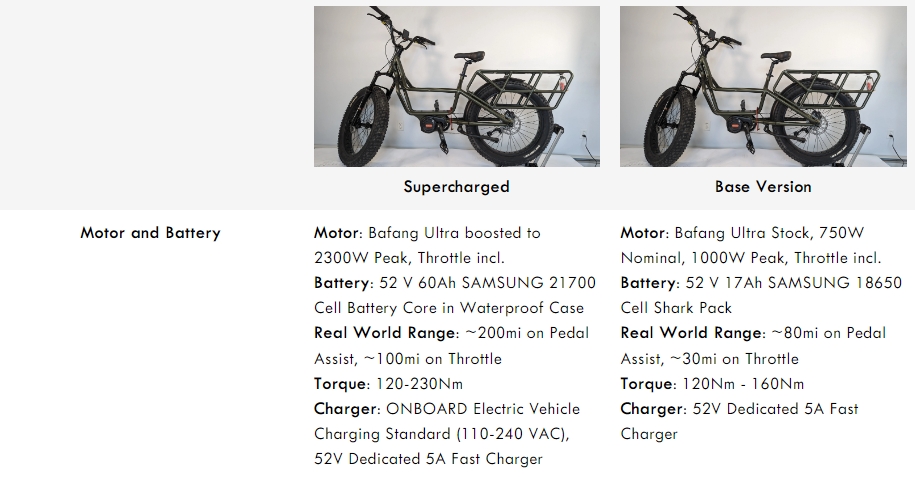Screen dimensions: 915x477
Task: Click the "52V Dedicated 5A Fast Charger" Supercharged line
Action: (428, 459)
